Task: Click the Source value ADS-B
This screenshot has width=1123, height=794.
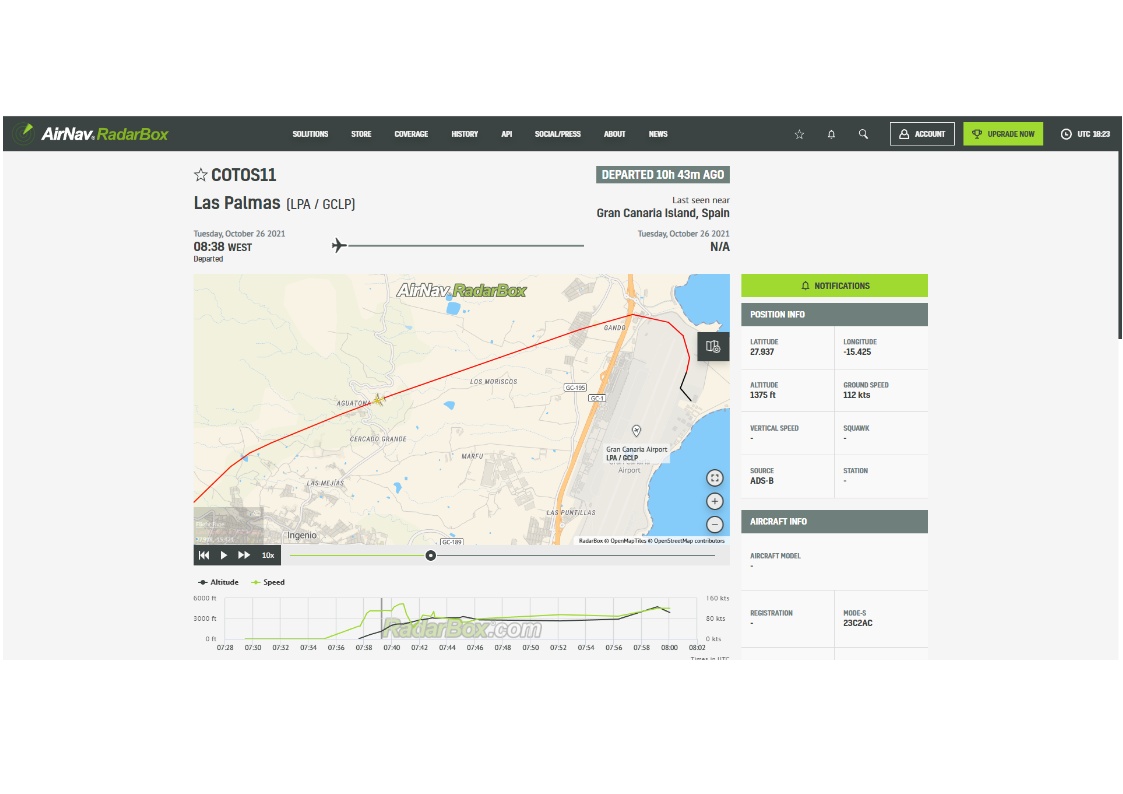Action: 762,481
